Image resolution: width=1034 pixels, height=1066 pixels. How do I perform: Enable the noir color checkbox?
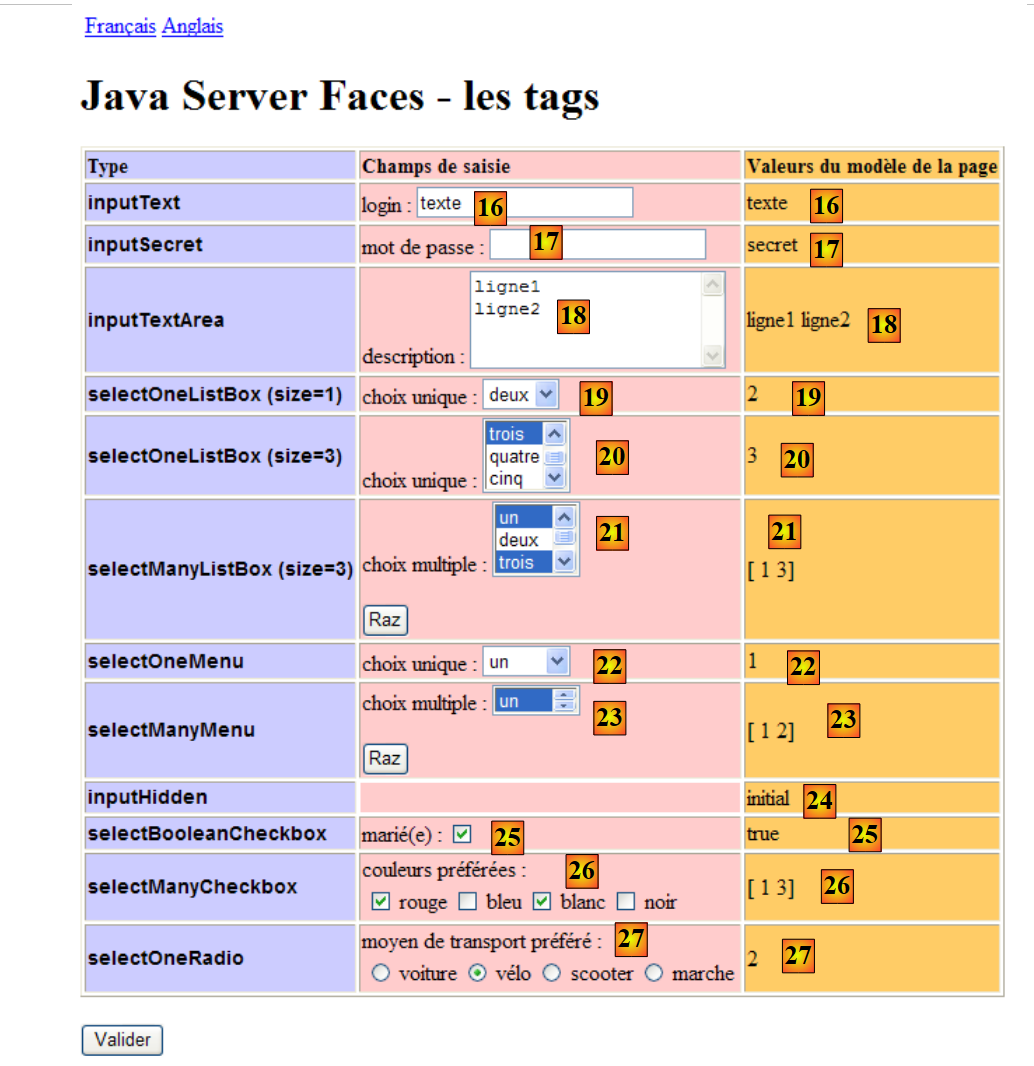click(626, 902)
